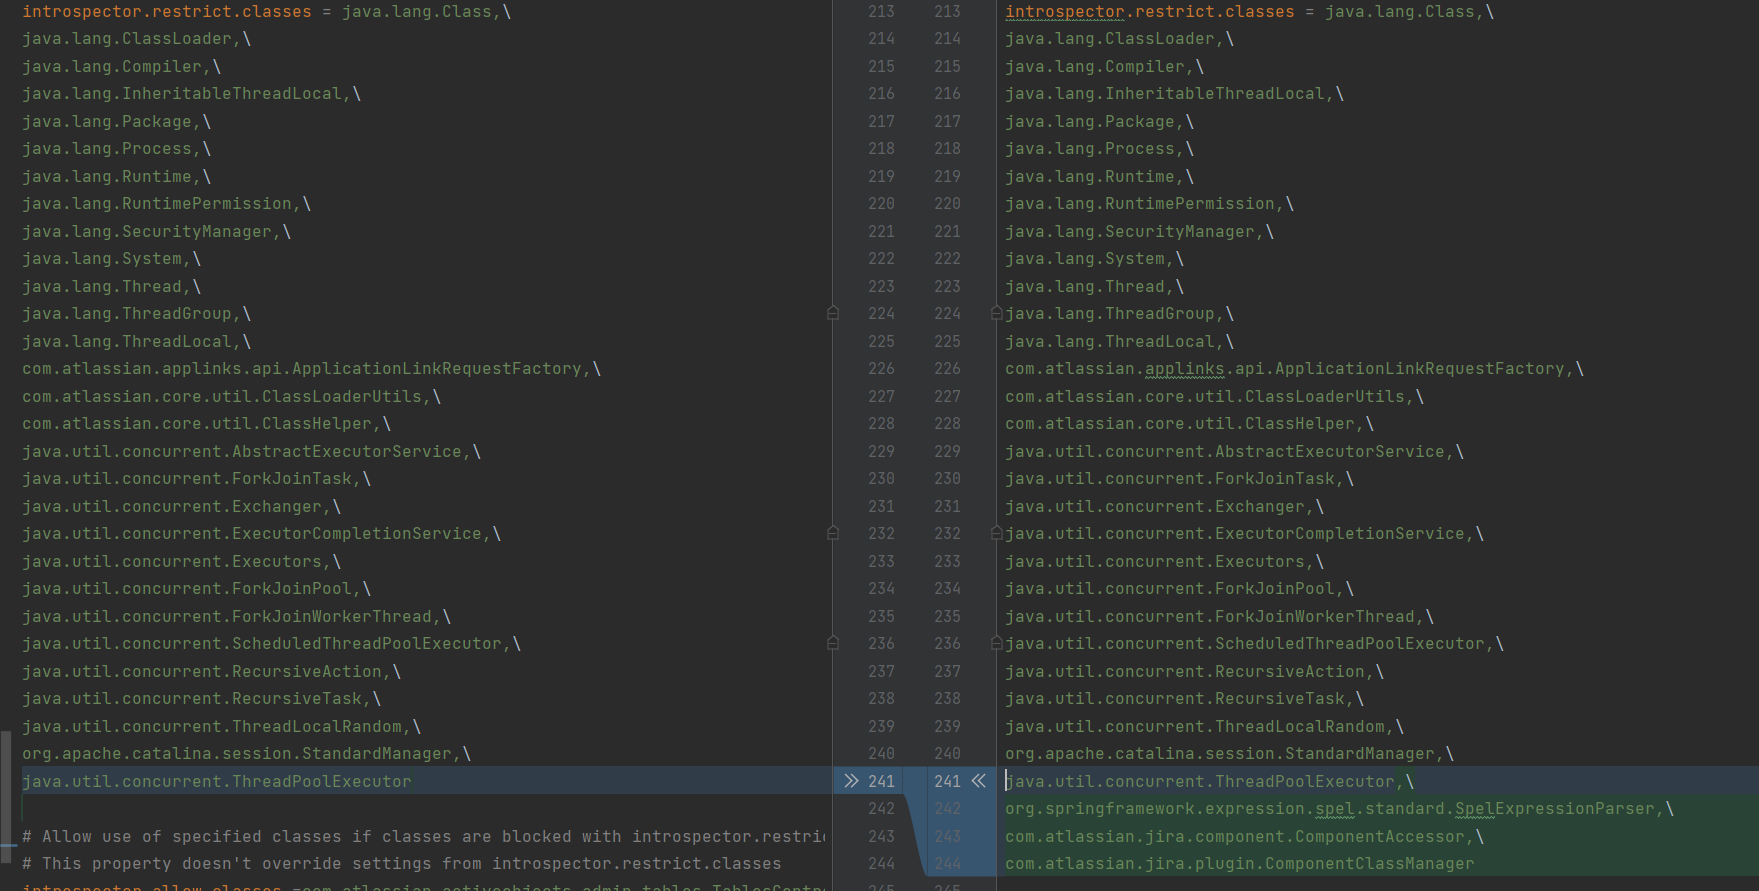Click RecursiveTask line in right pane
Image resolution: width=1759 pixels, height=891 pixels.
click(1184, 699)
